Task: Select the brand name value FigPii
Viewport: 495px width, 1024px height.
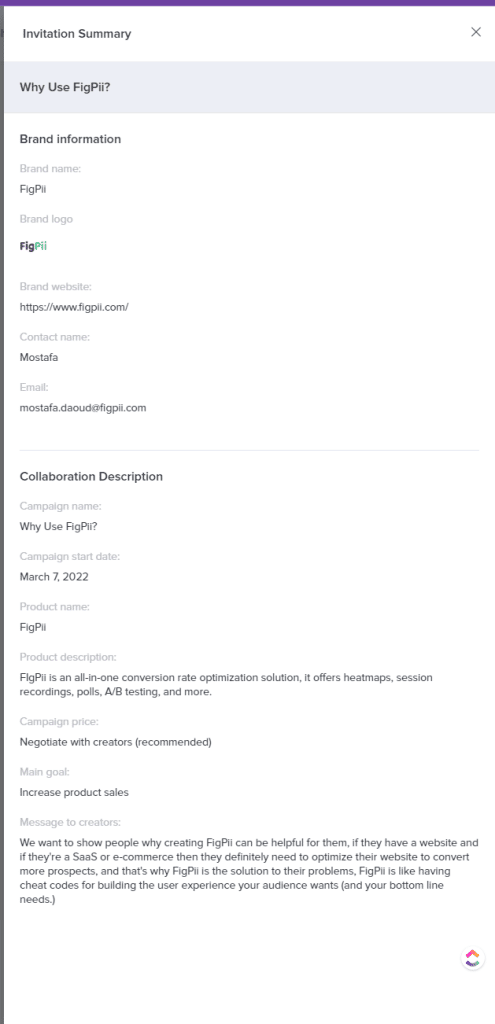Action: [33, 190]
